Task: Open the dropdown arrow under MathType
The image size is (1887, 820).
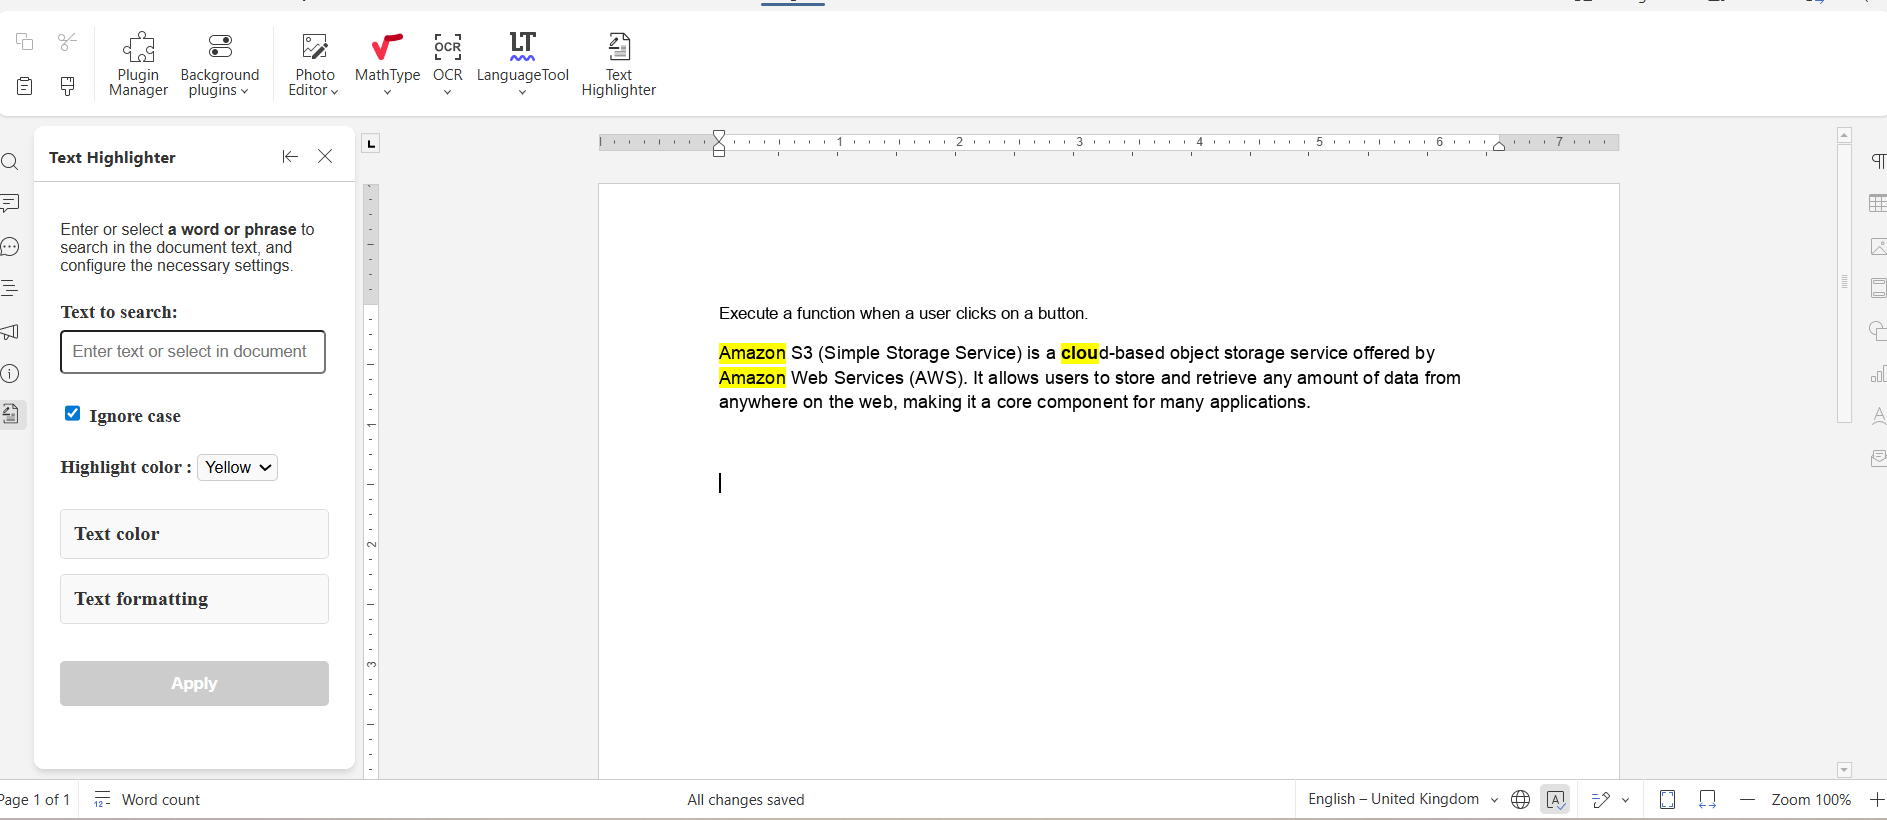Action: pyautogui.click(x=387, y=92)
